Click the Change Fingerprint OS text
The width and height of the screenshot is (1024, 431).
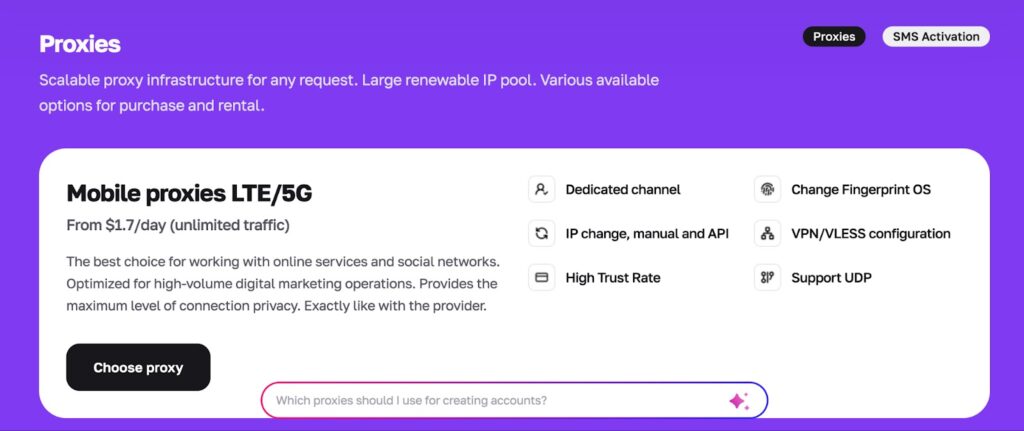pos(860,189)
